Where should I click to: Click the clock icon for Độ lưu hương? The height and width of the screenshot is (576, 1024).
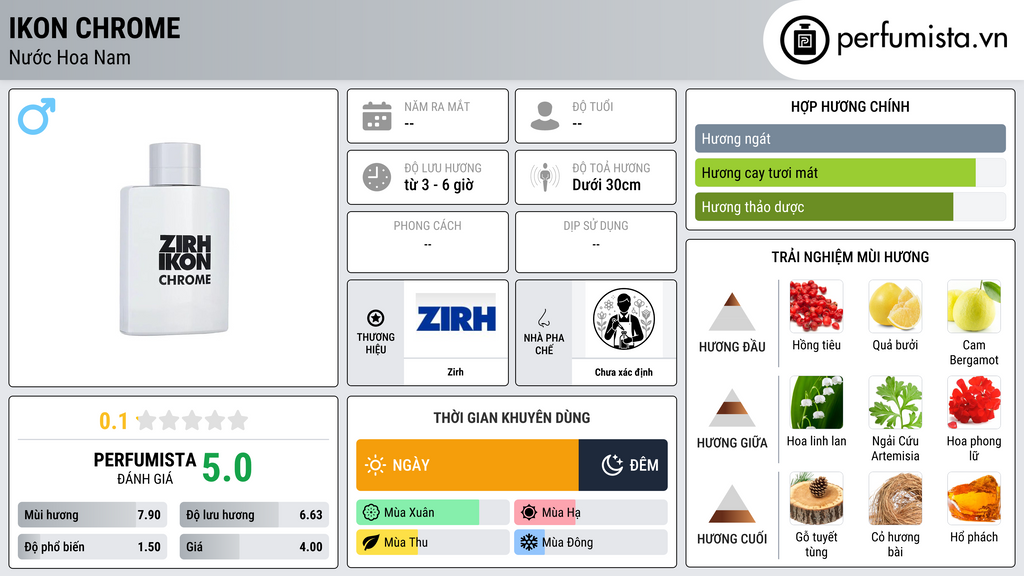click(377, 177)
